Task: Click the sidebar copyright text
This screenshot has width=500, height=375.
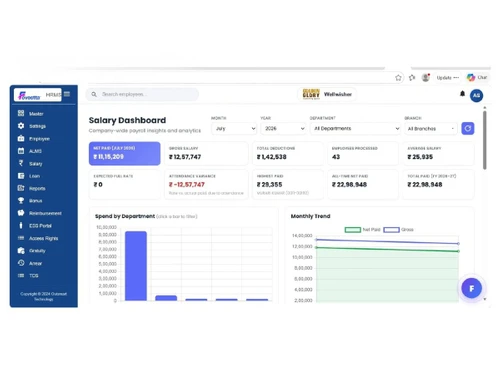Action: [x=44, y=296]
